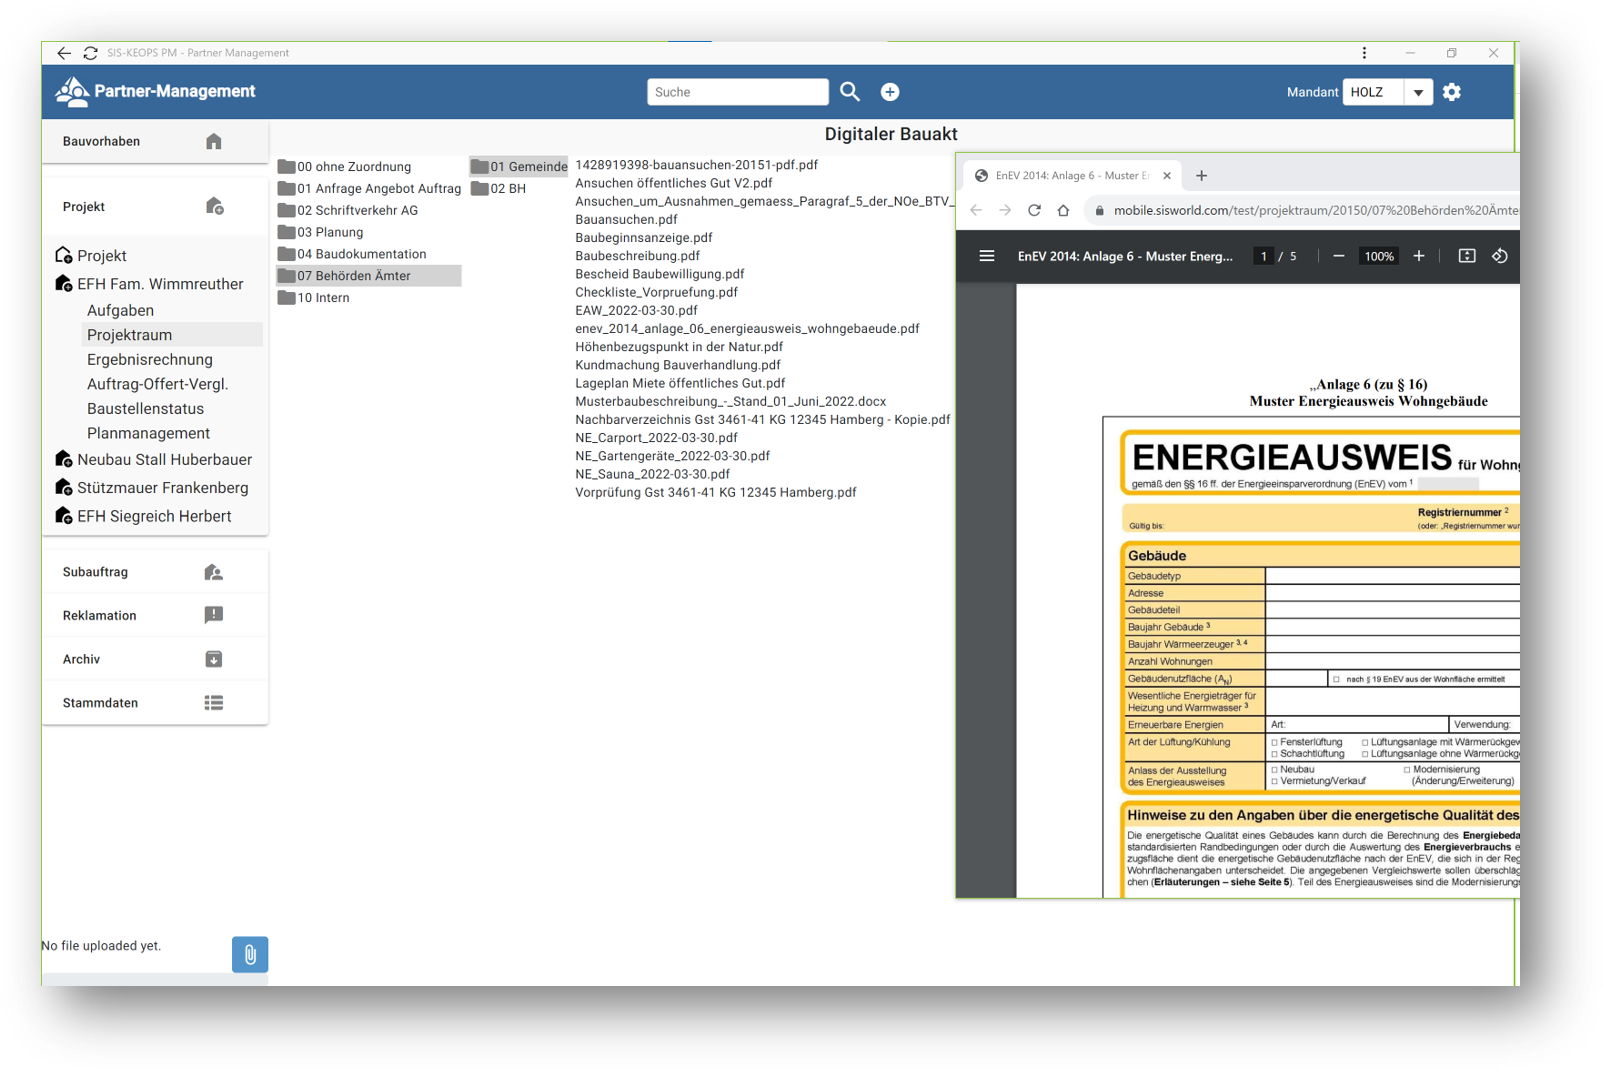
Task: Open the Baustellenstatus link in sidebar
Action: 145,409
